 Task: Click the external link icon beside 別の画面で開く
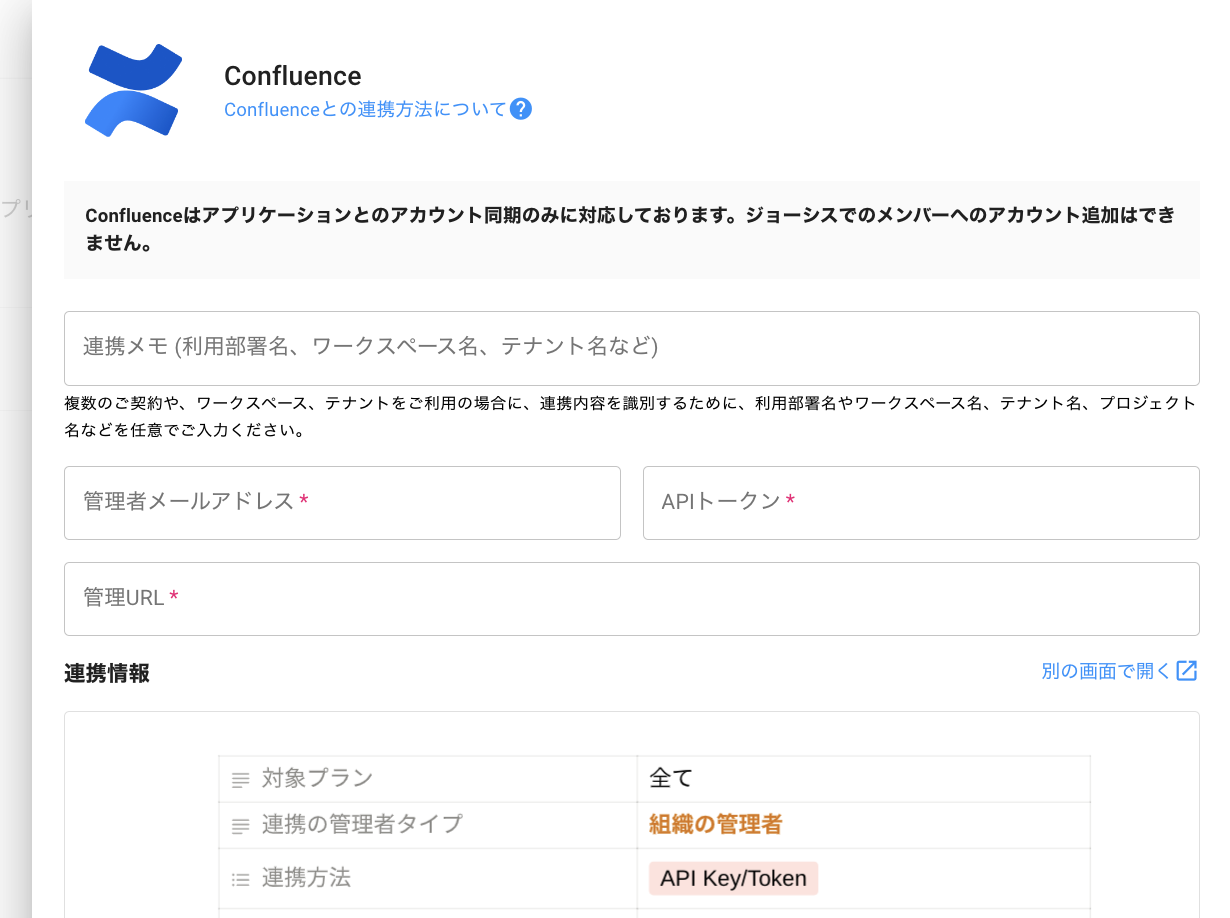point(1187,671)
